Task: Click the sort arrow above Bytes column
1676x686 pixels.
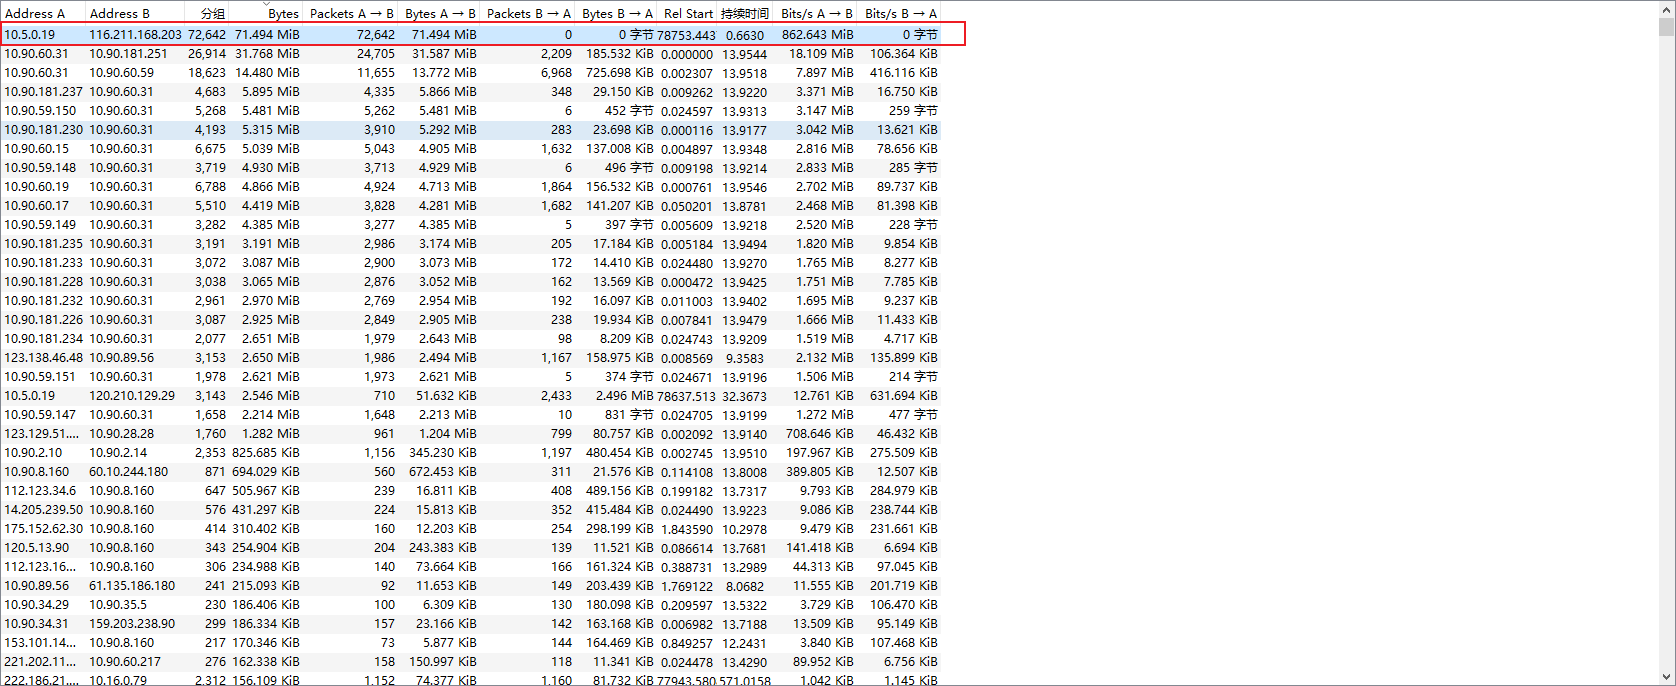Action: [x=266, y=4]
